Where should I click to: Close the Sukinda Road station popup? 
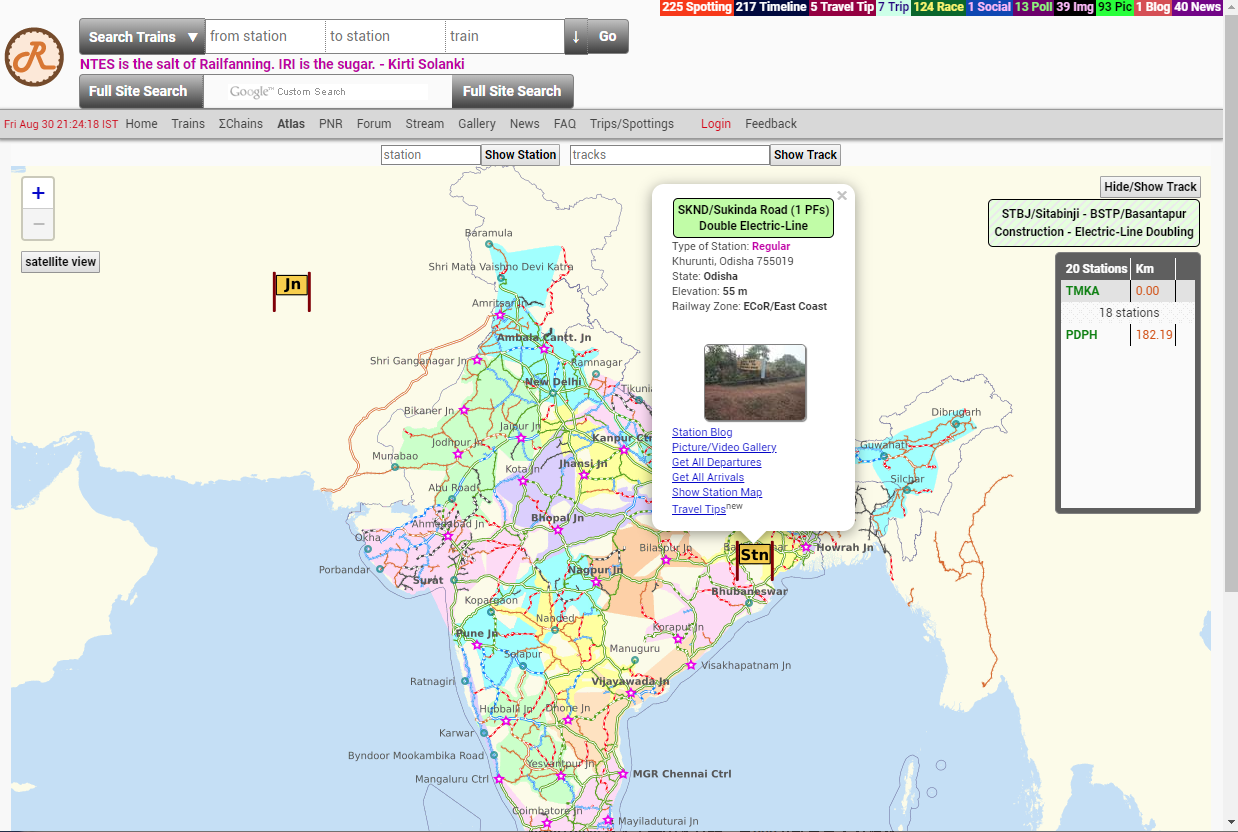click(x=842, y=196)
